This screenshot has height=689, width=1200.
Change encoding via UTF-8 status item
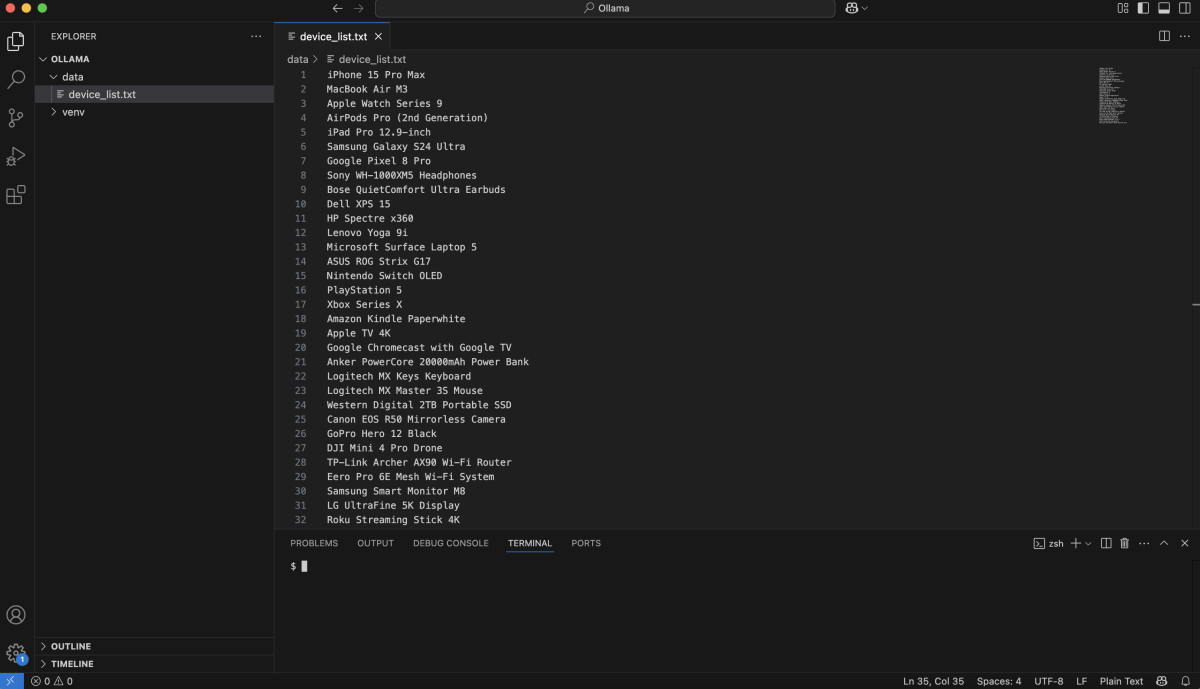coord(1049,681)
